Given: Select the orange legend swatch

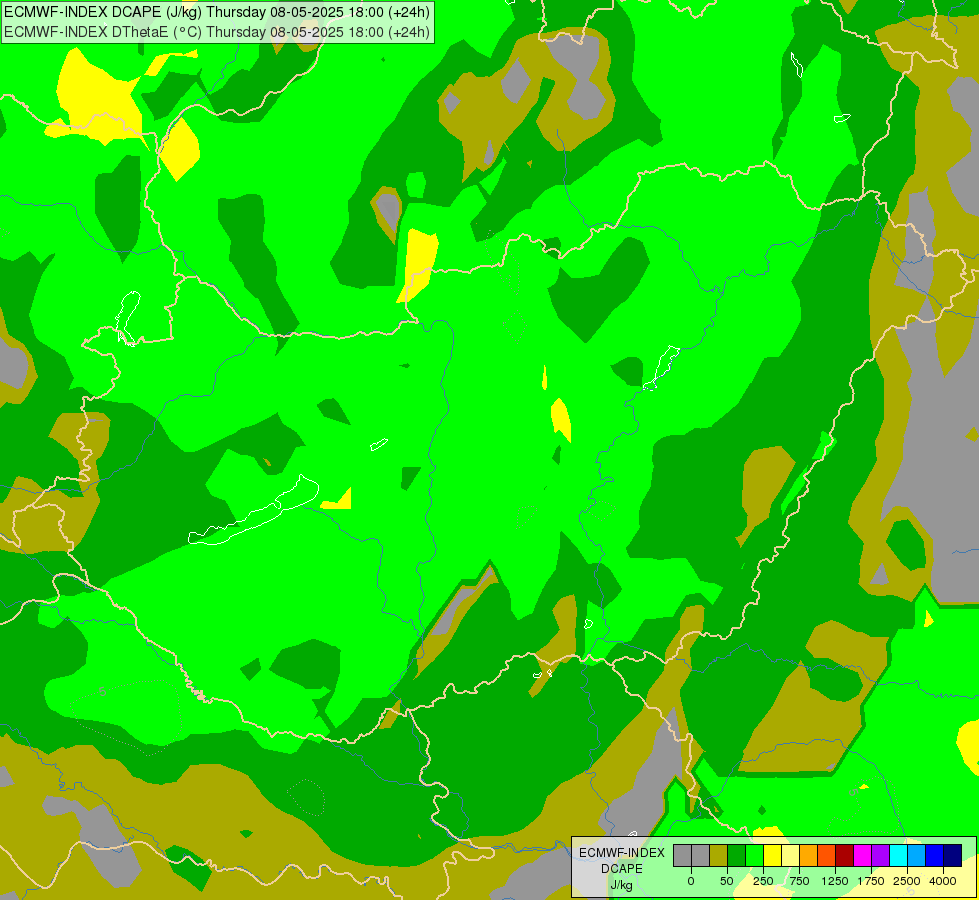Looking at the screenshot, I should click(x=809, y=856).
